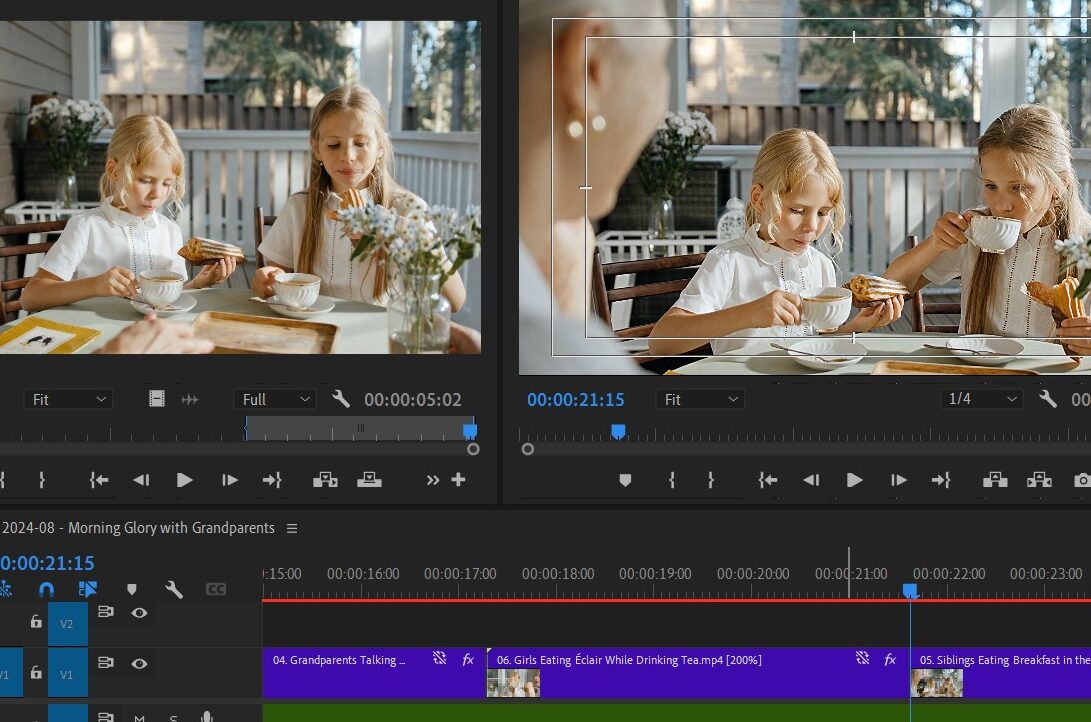Step back one frame in Program Monitor
Image resolution: width=1091 pixels, height=722 pixels.
pos(811,480)
